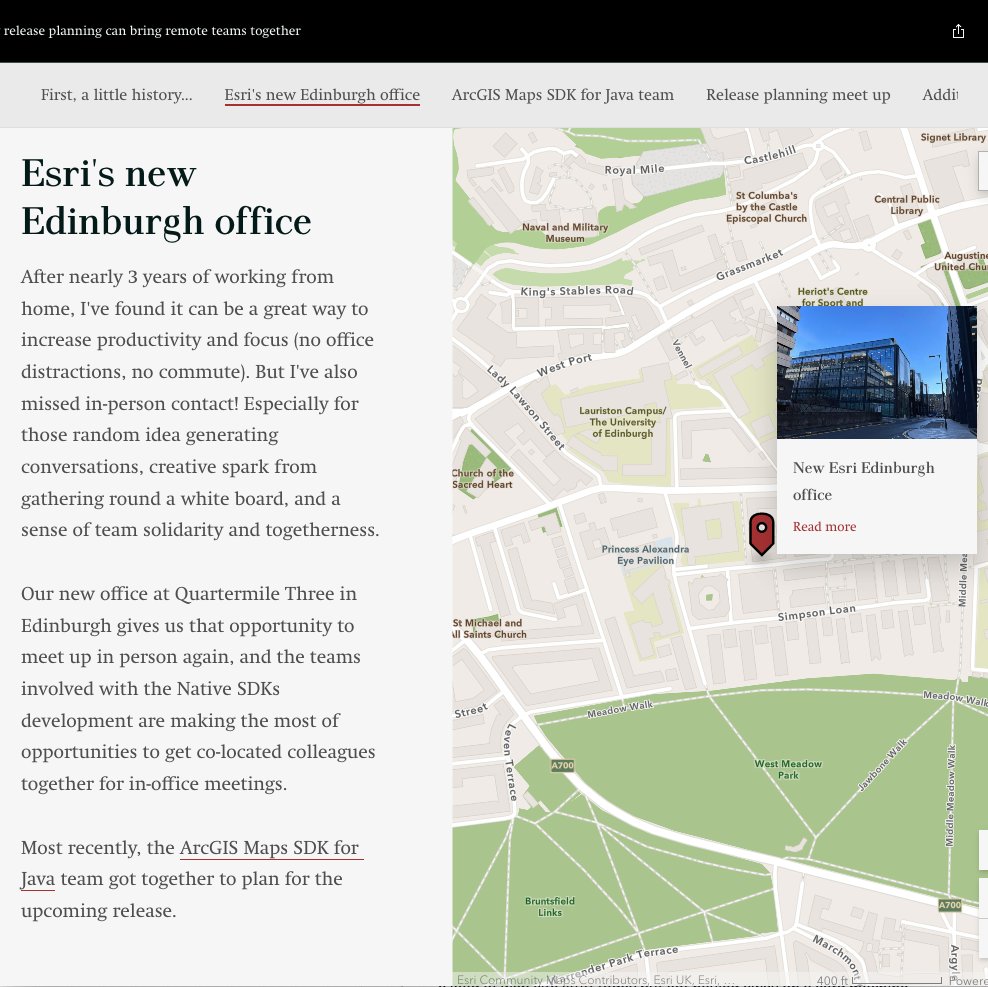
Task: Click the 'Central Public Library' label
Action: (x=907, y=205)
